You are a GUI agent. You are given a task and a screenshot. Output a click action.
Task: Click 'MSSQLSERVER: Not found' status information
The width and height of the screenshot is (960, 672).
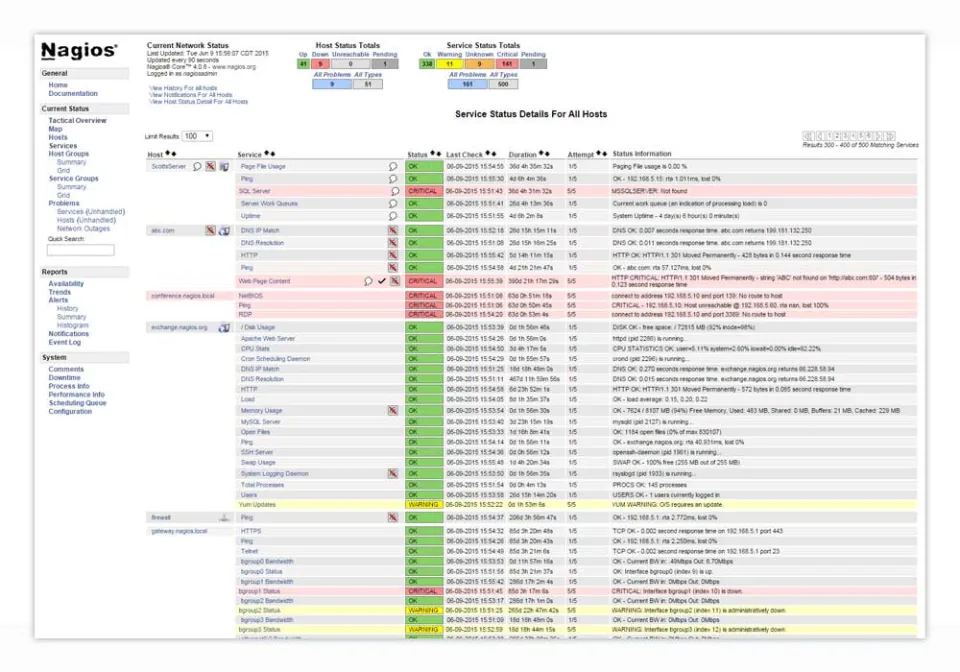(x=650, y=191)
